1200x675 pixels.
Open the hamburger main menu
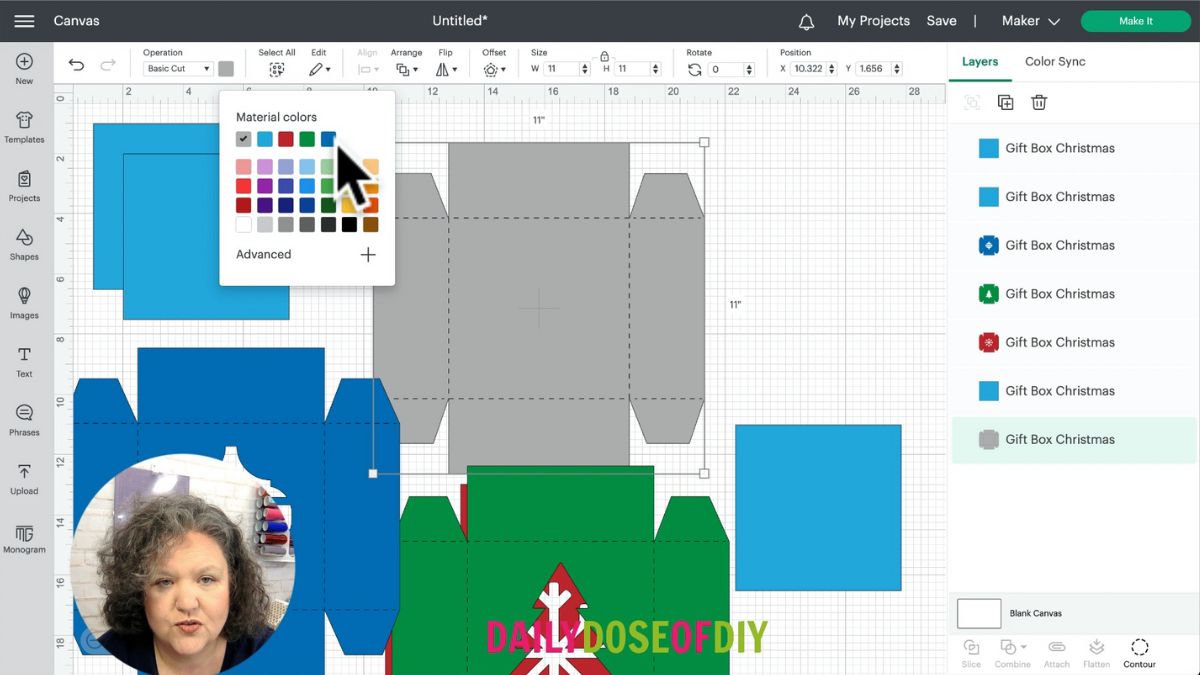point(24,21)
